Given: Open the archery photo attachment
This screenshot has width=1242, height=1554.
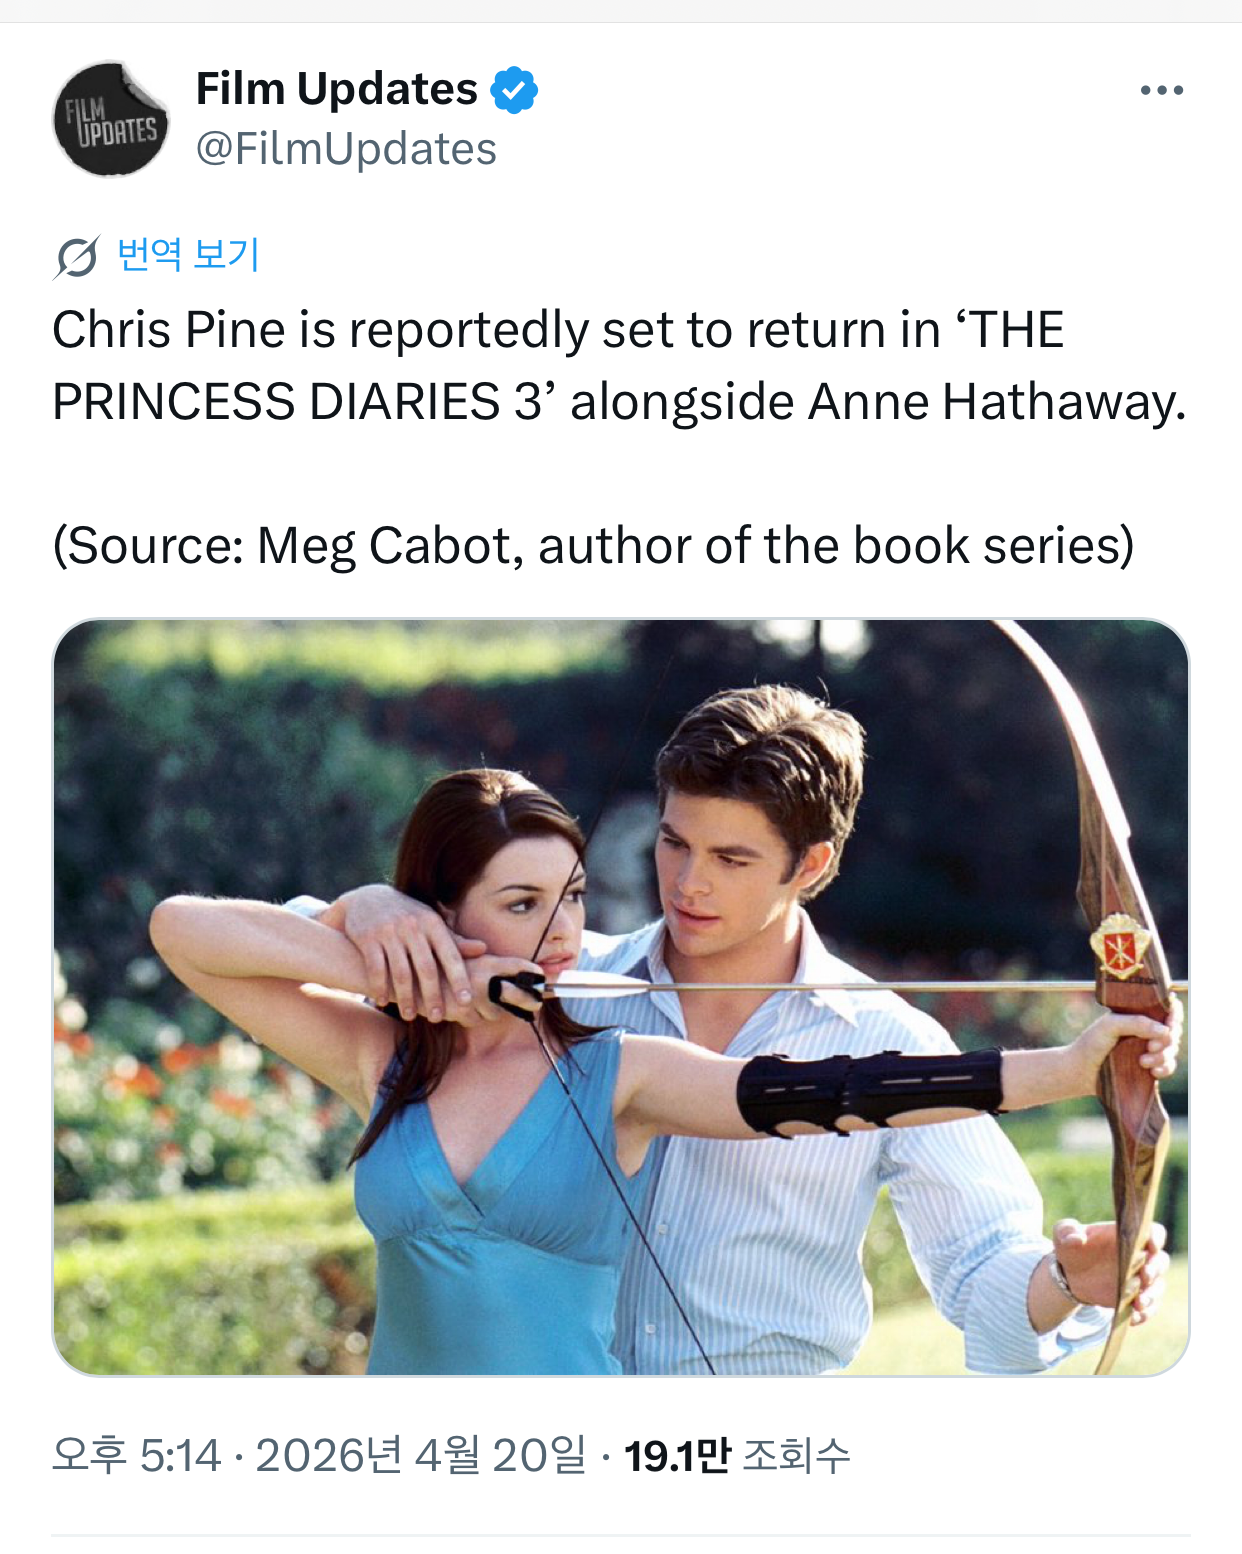Looking at the screenshot, I should pos(621,997).
